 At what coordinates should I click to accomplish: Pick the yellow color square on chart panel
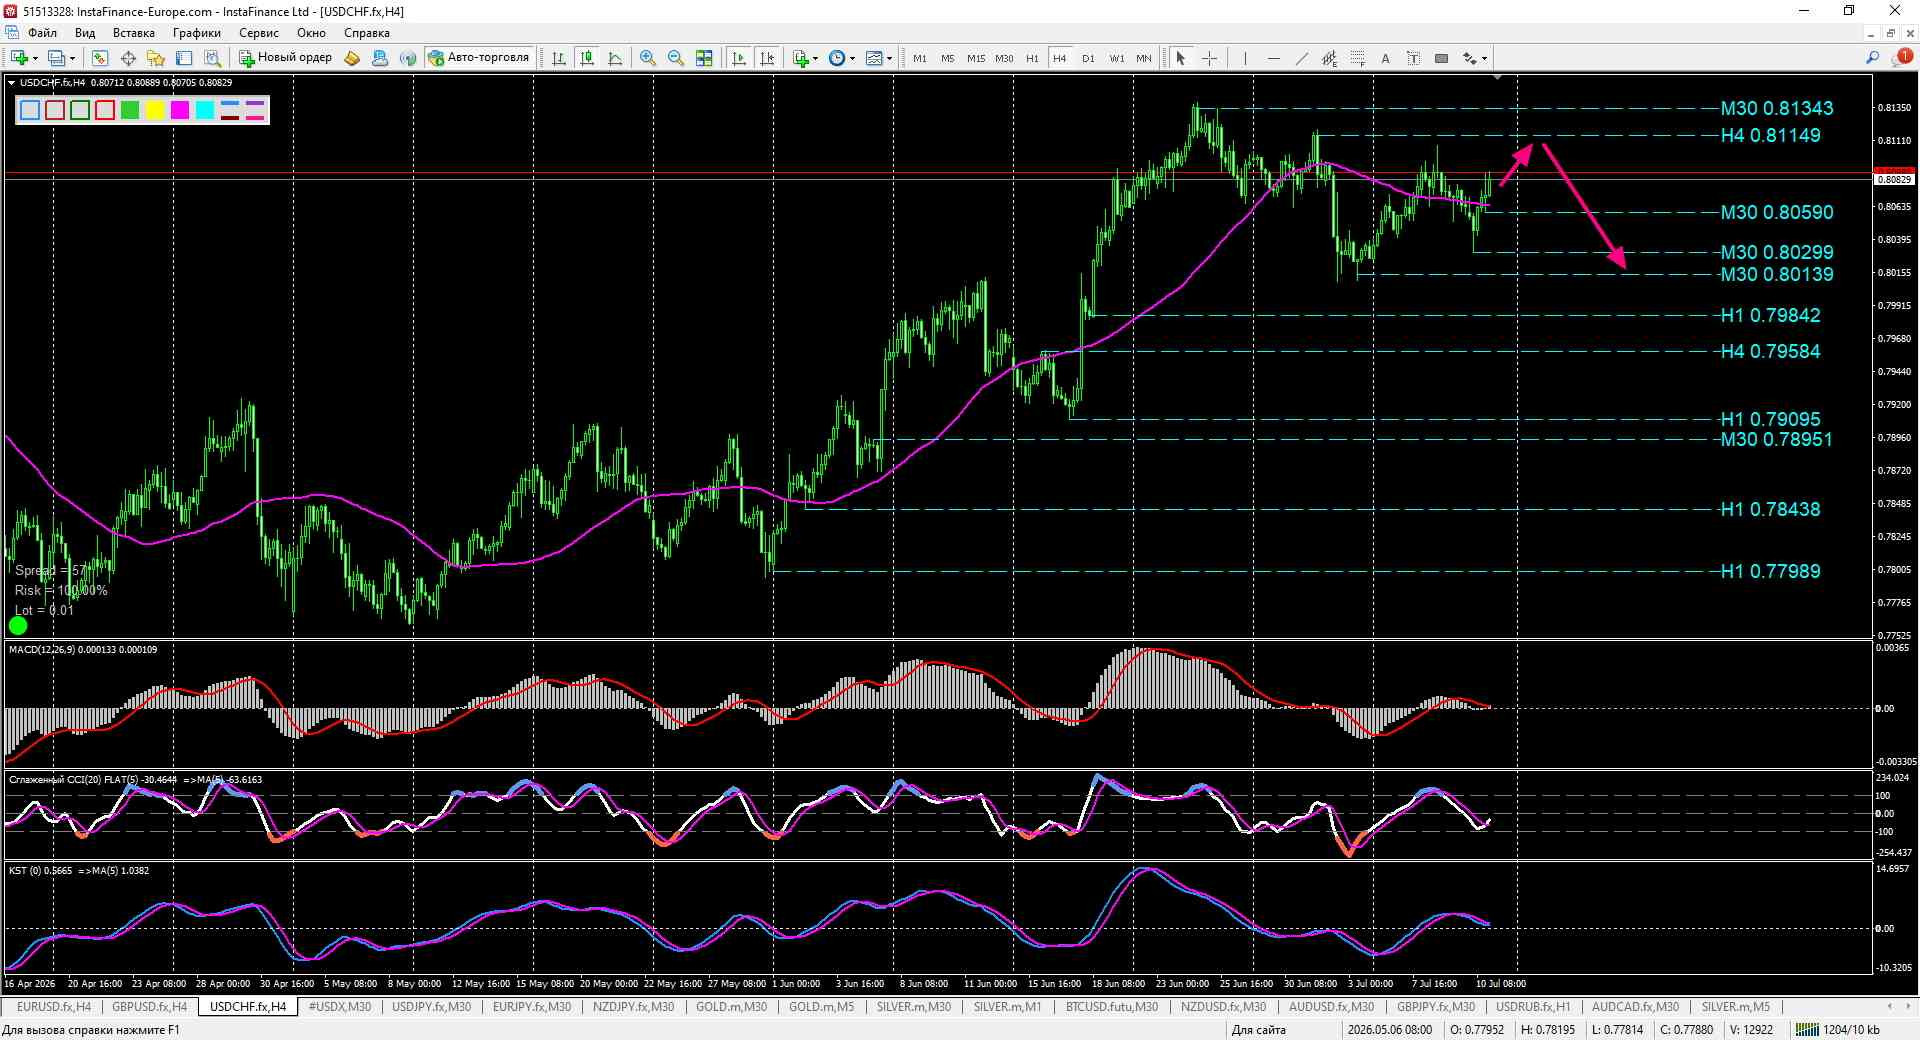(155, 110)
